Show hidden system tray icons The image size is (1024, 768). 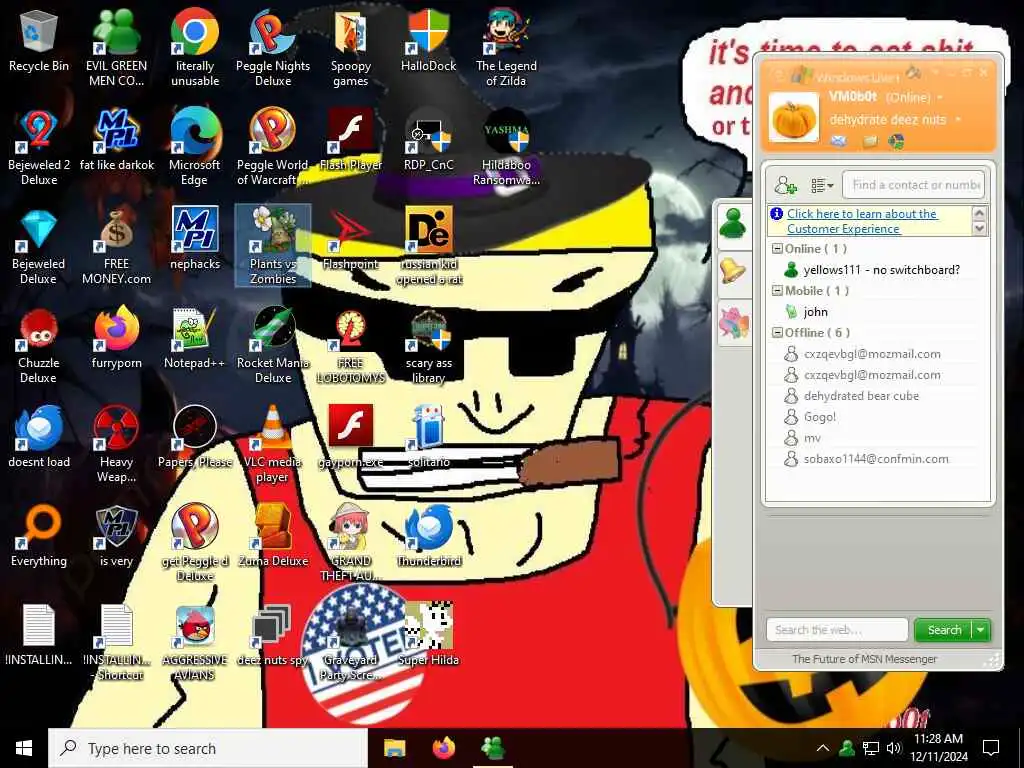coord(823,748)
